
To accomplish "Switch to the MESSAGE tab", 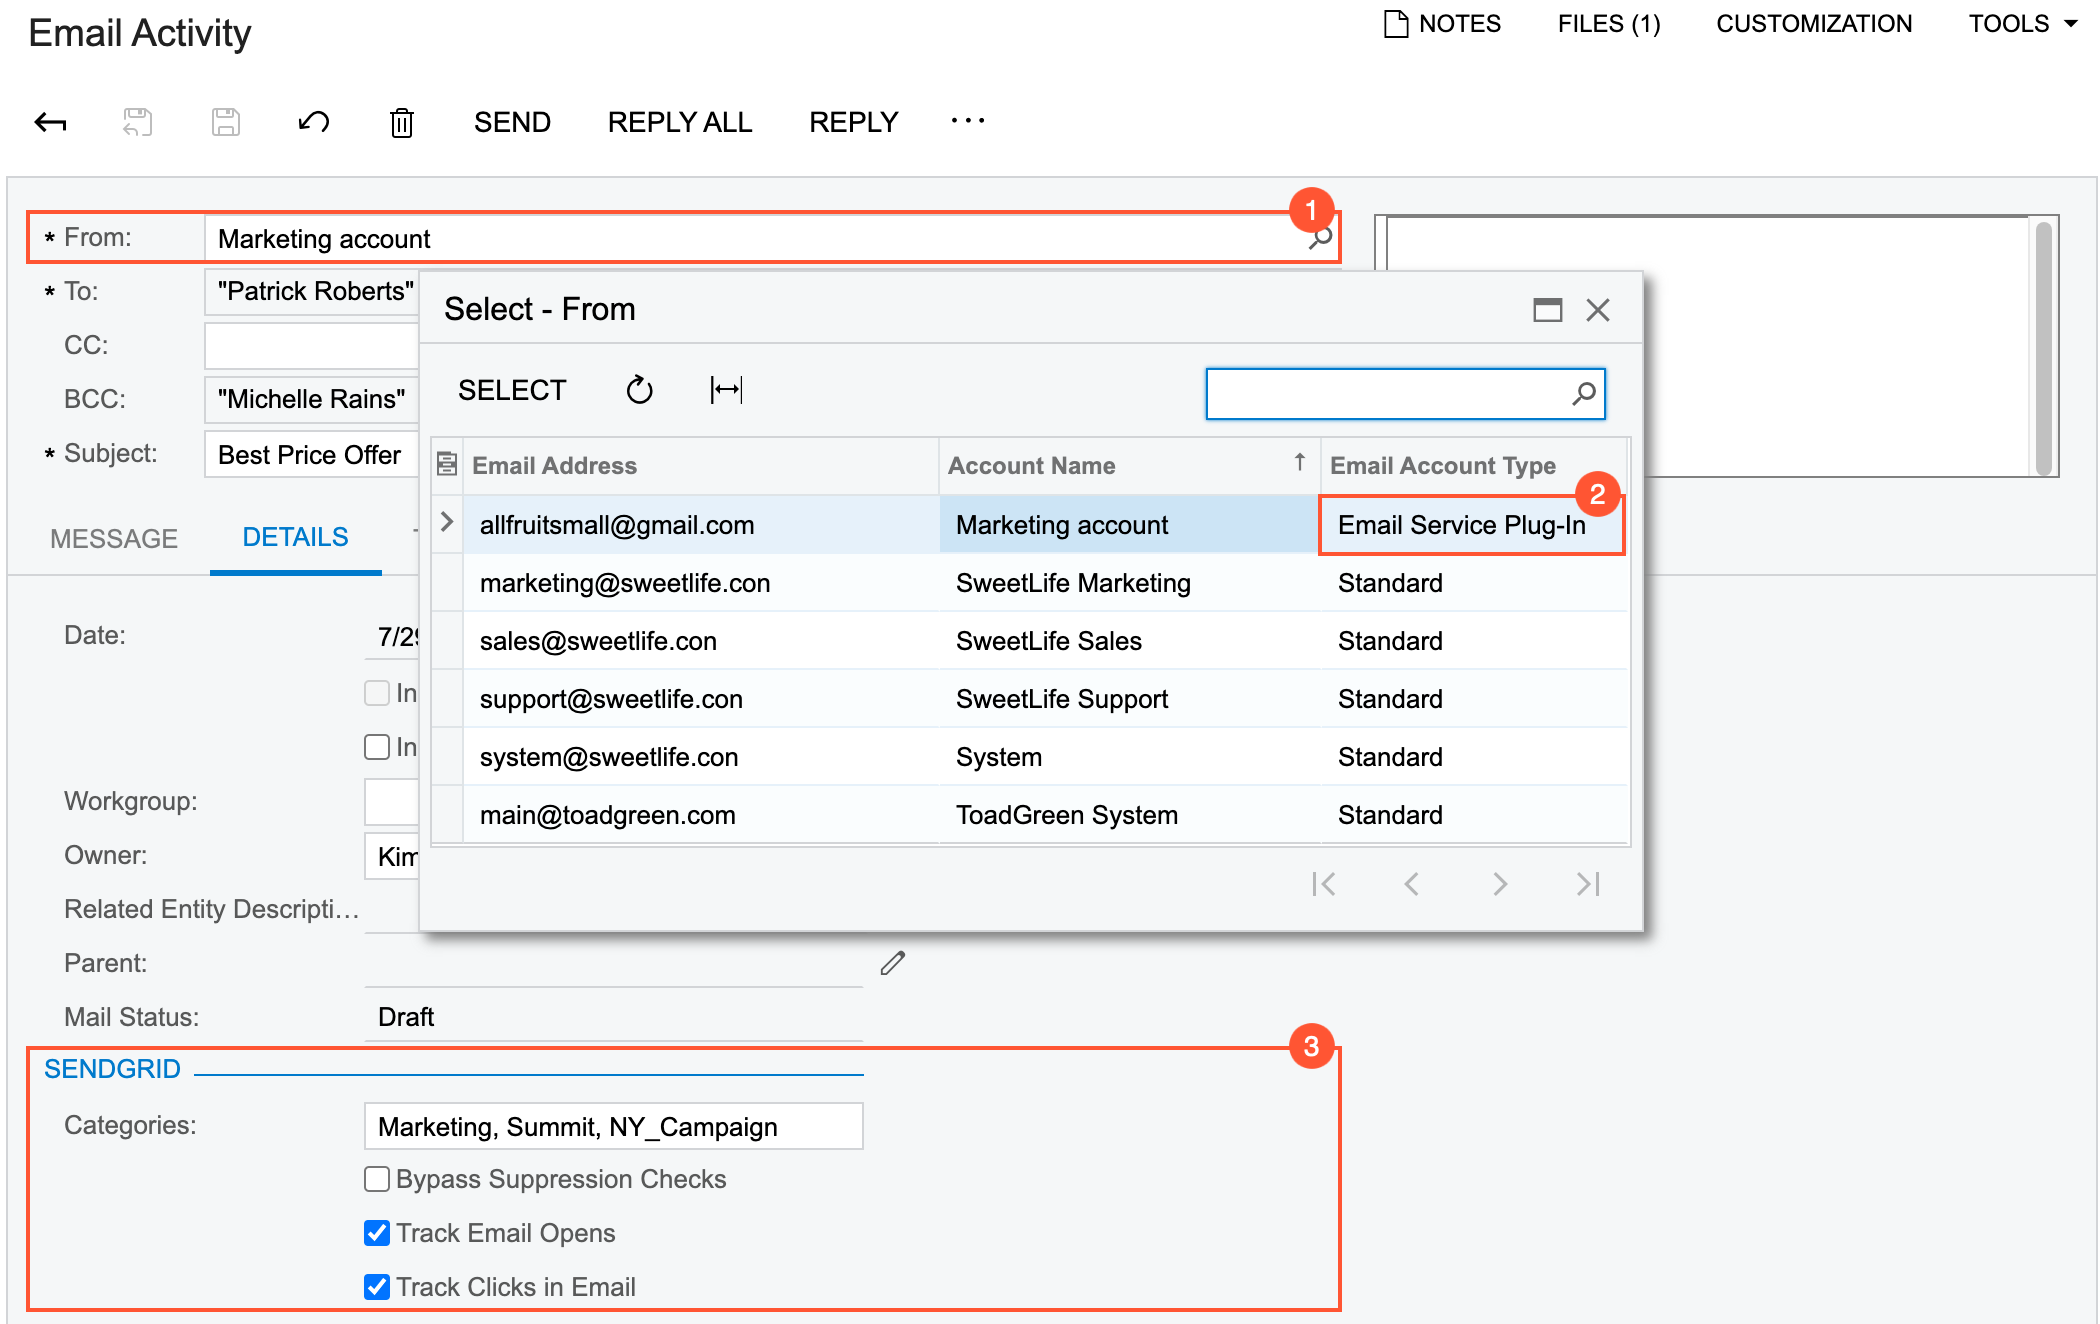I will coord(114,538).
